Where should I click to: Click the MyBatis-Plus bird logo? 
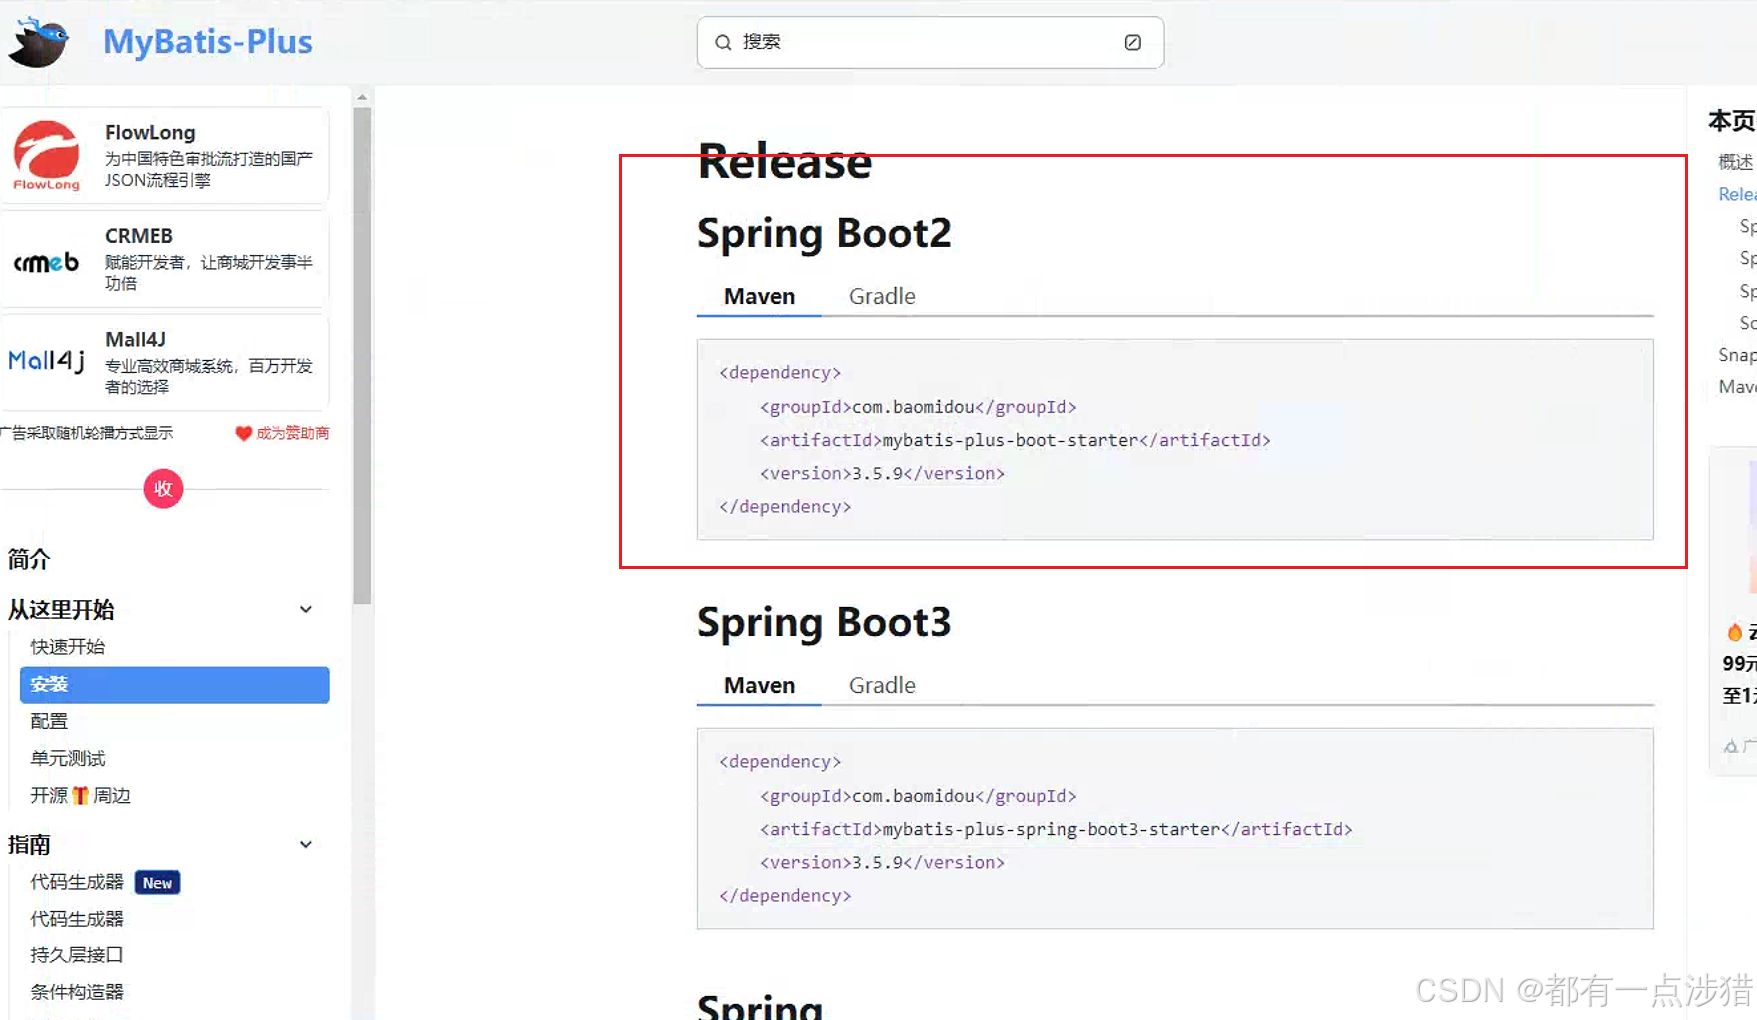pos(38,42)
